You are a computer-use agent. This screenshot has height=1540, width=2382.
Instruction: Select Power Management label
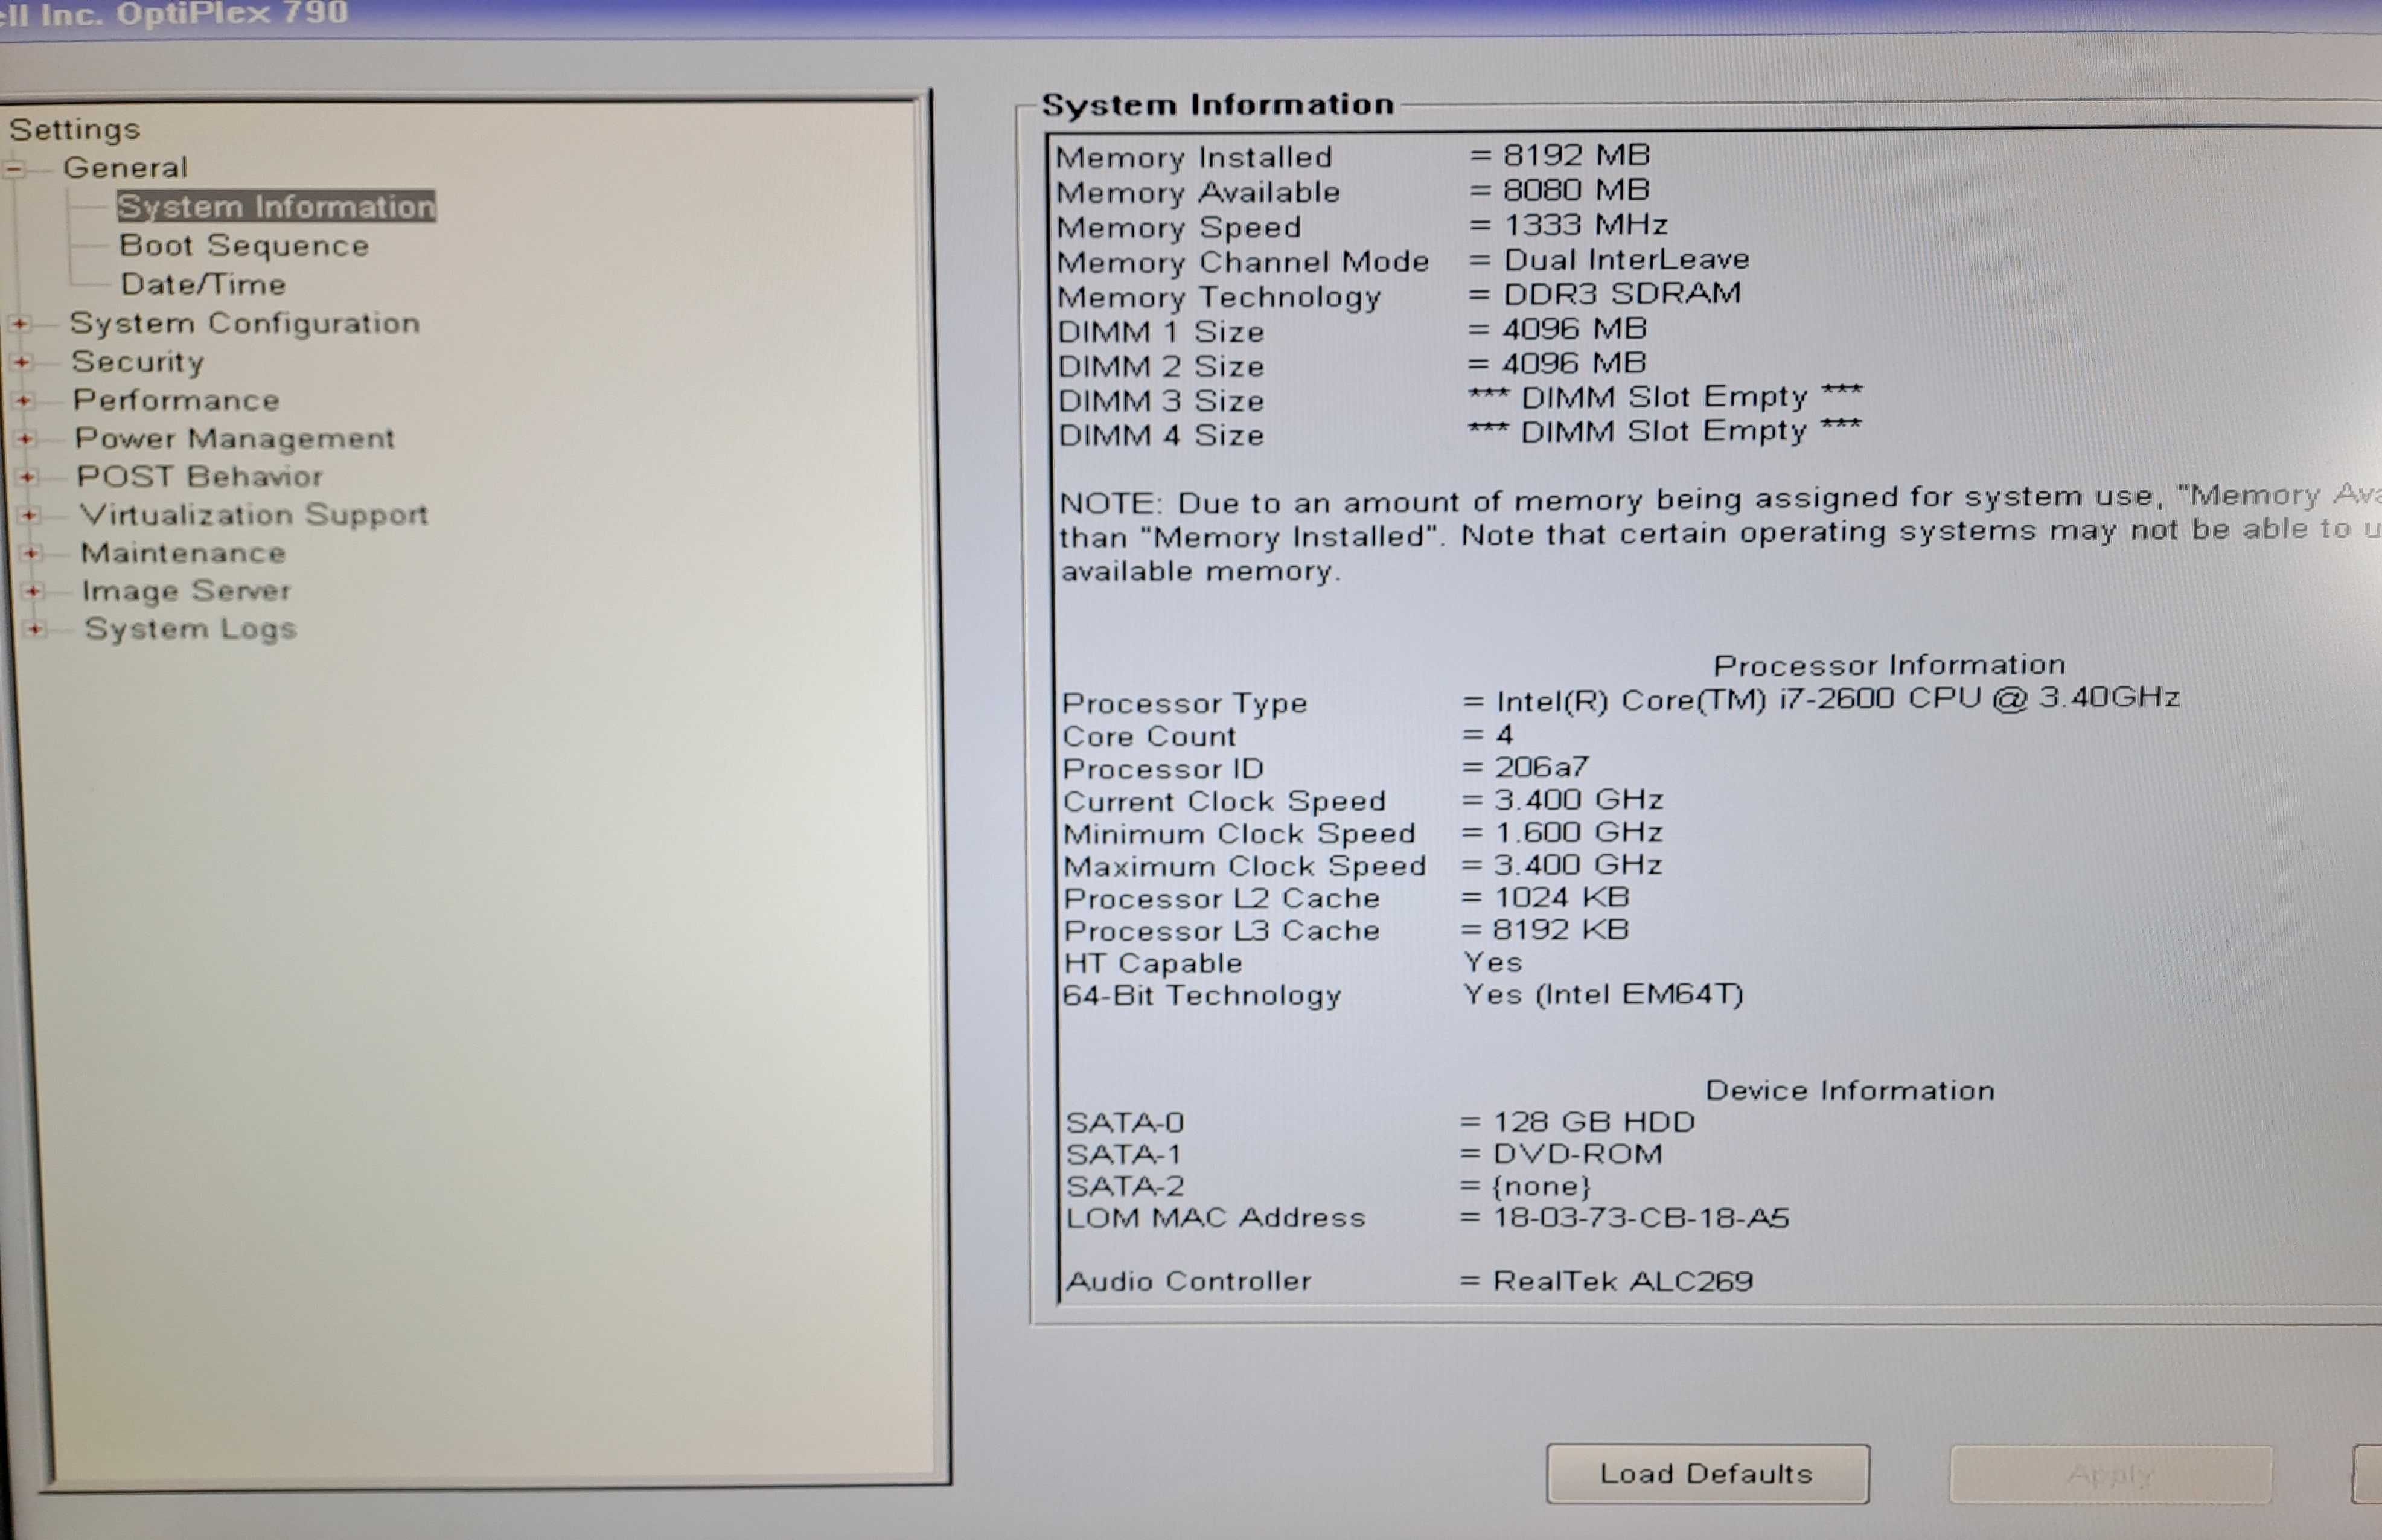tap(235, 439)
